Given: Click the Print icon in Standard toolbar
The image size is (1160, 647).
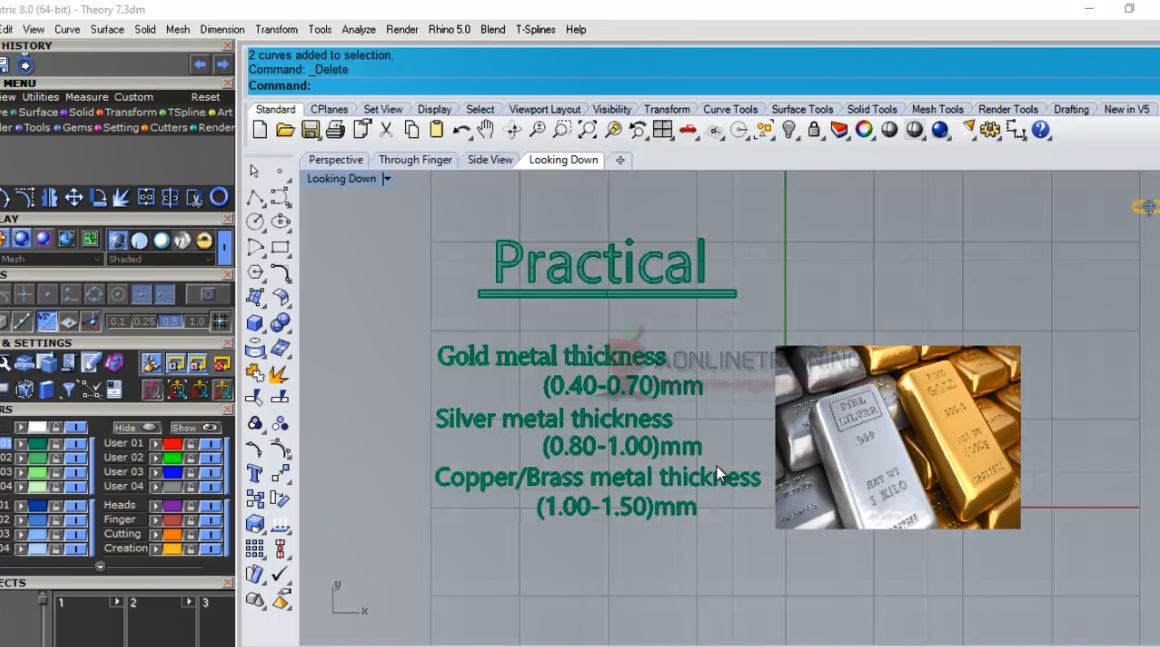Looking at the screenshot, I should pos(335,130).
